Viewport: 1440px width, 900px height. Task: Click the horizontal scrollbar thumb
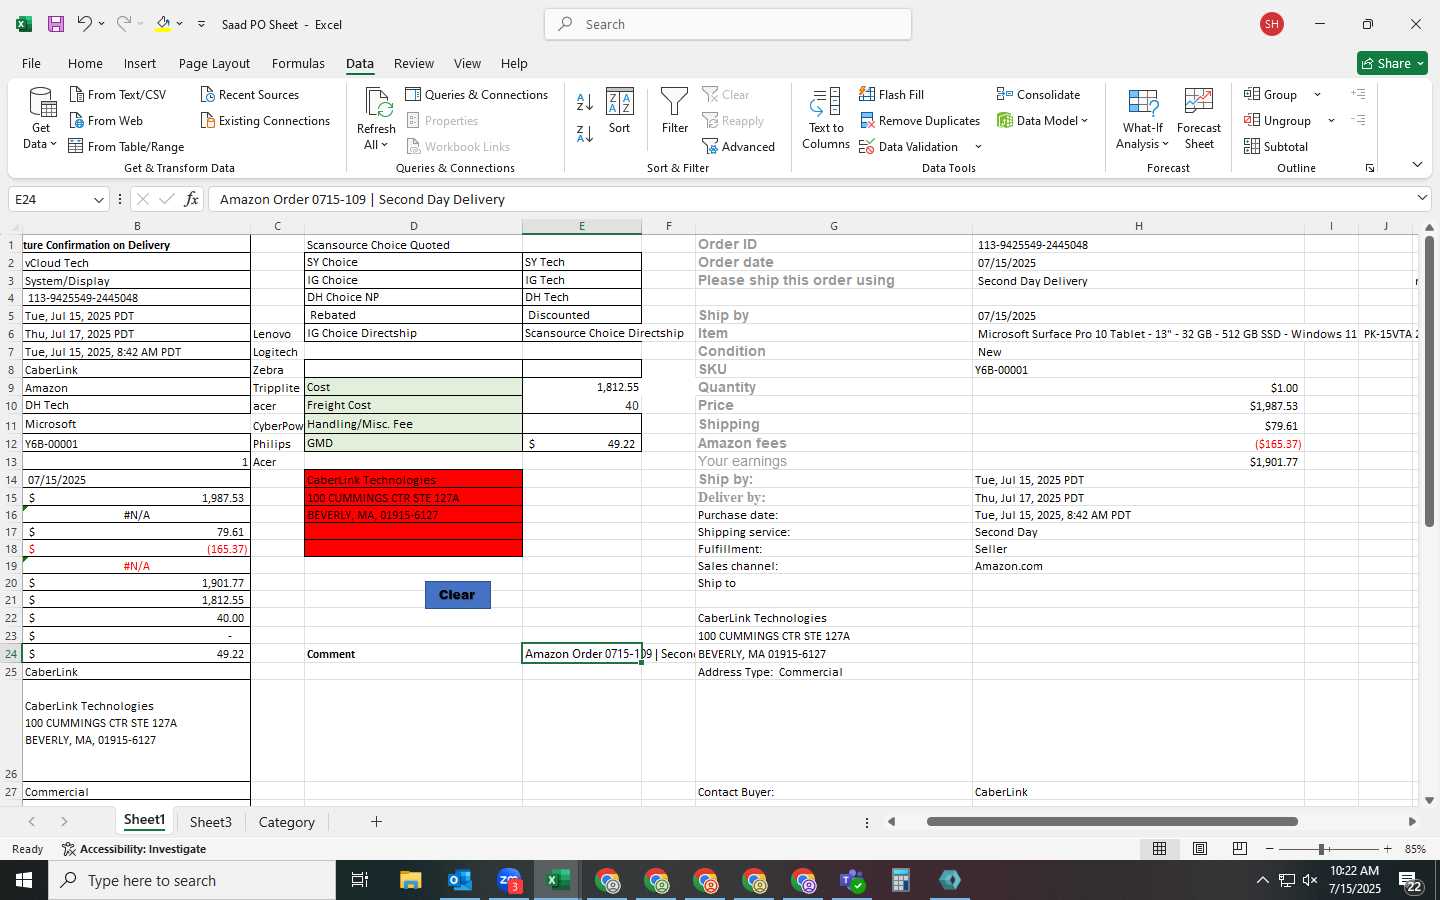pyautogui.click(x=1112, y=822)
